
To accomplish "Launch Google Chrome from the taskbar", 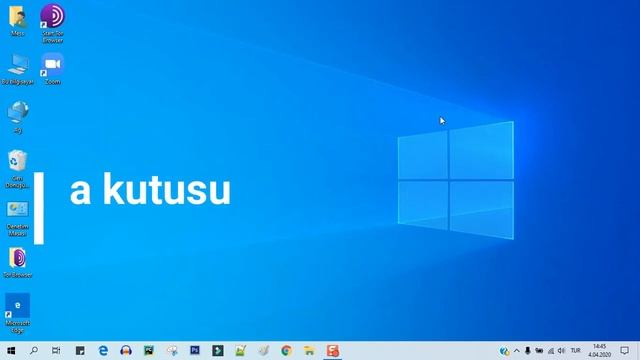I will [x=287, y=351].
